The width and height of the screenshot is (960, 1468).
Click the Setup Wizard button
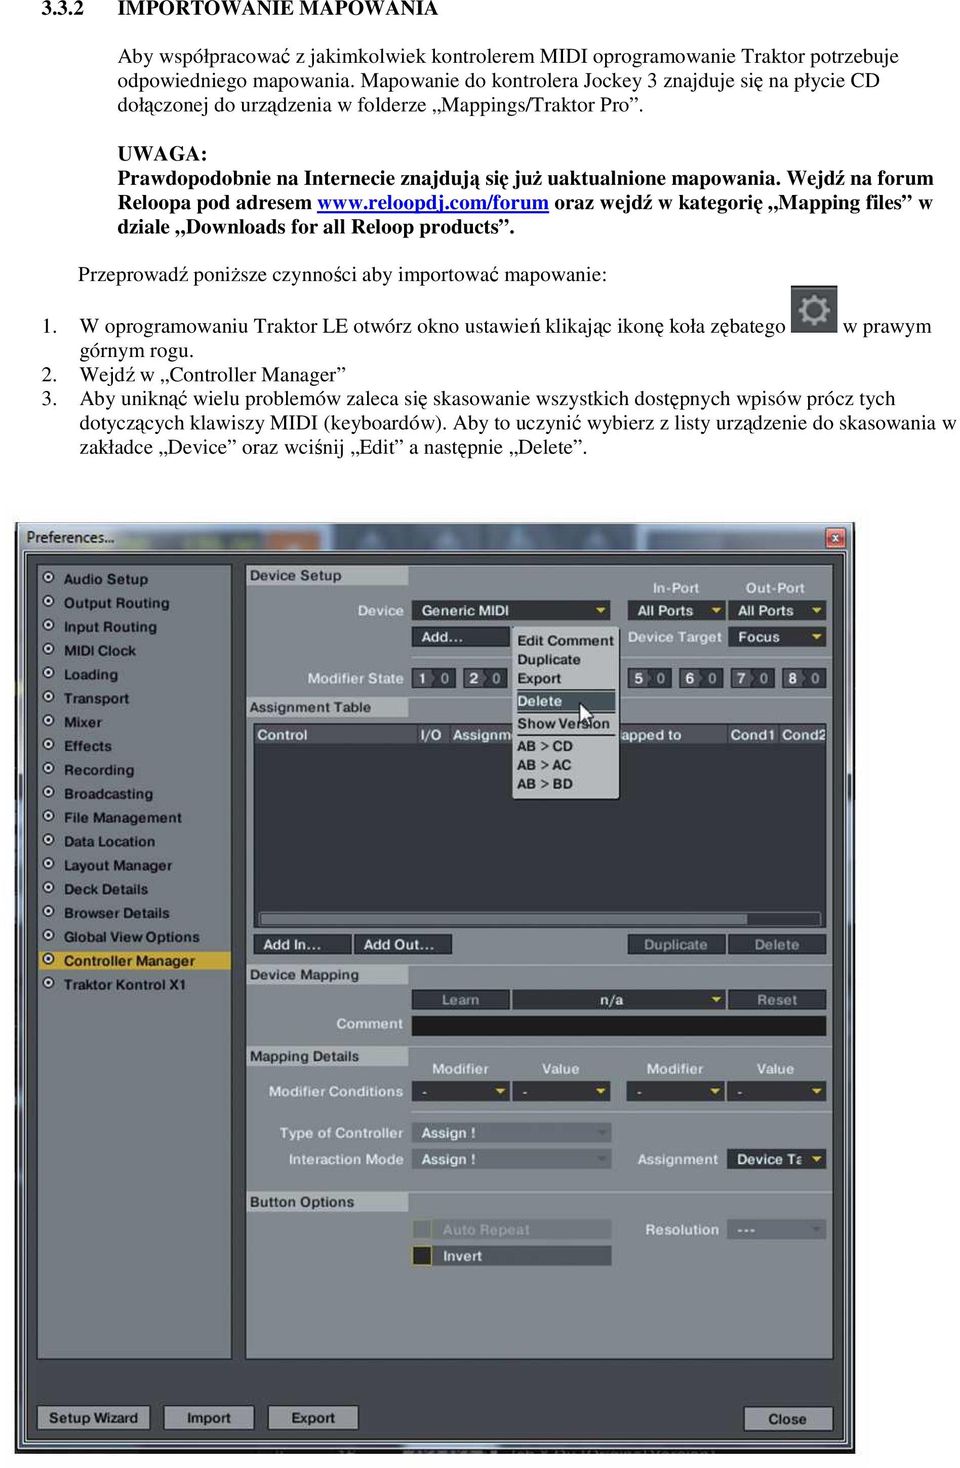tap(93, 1418)
